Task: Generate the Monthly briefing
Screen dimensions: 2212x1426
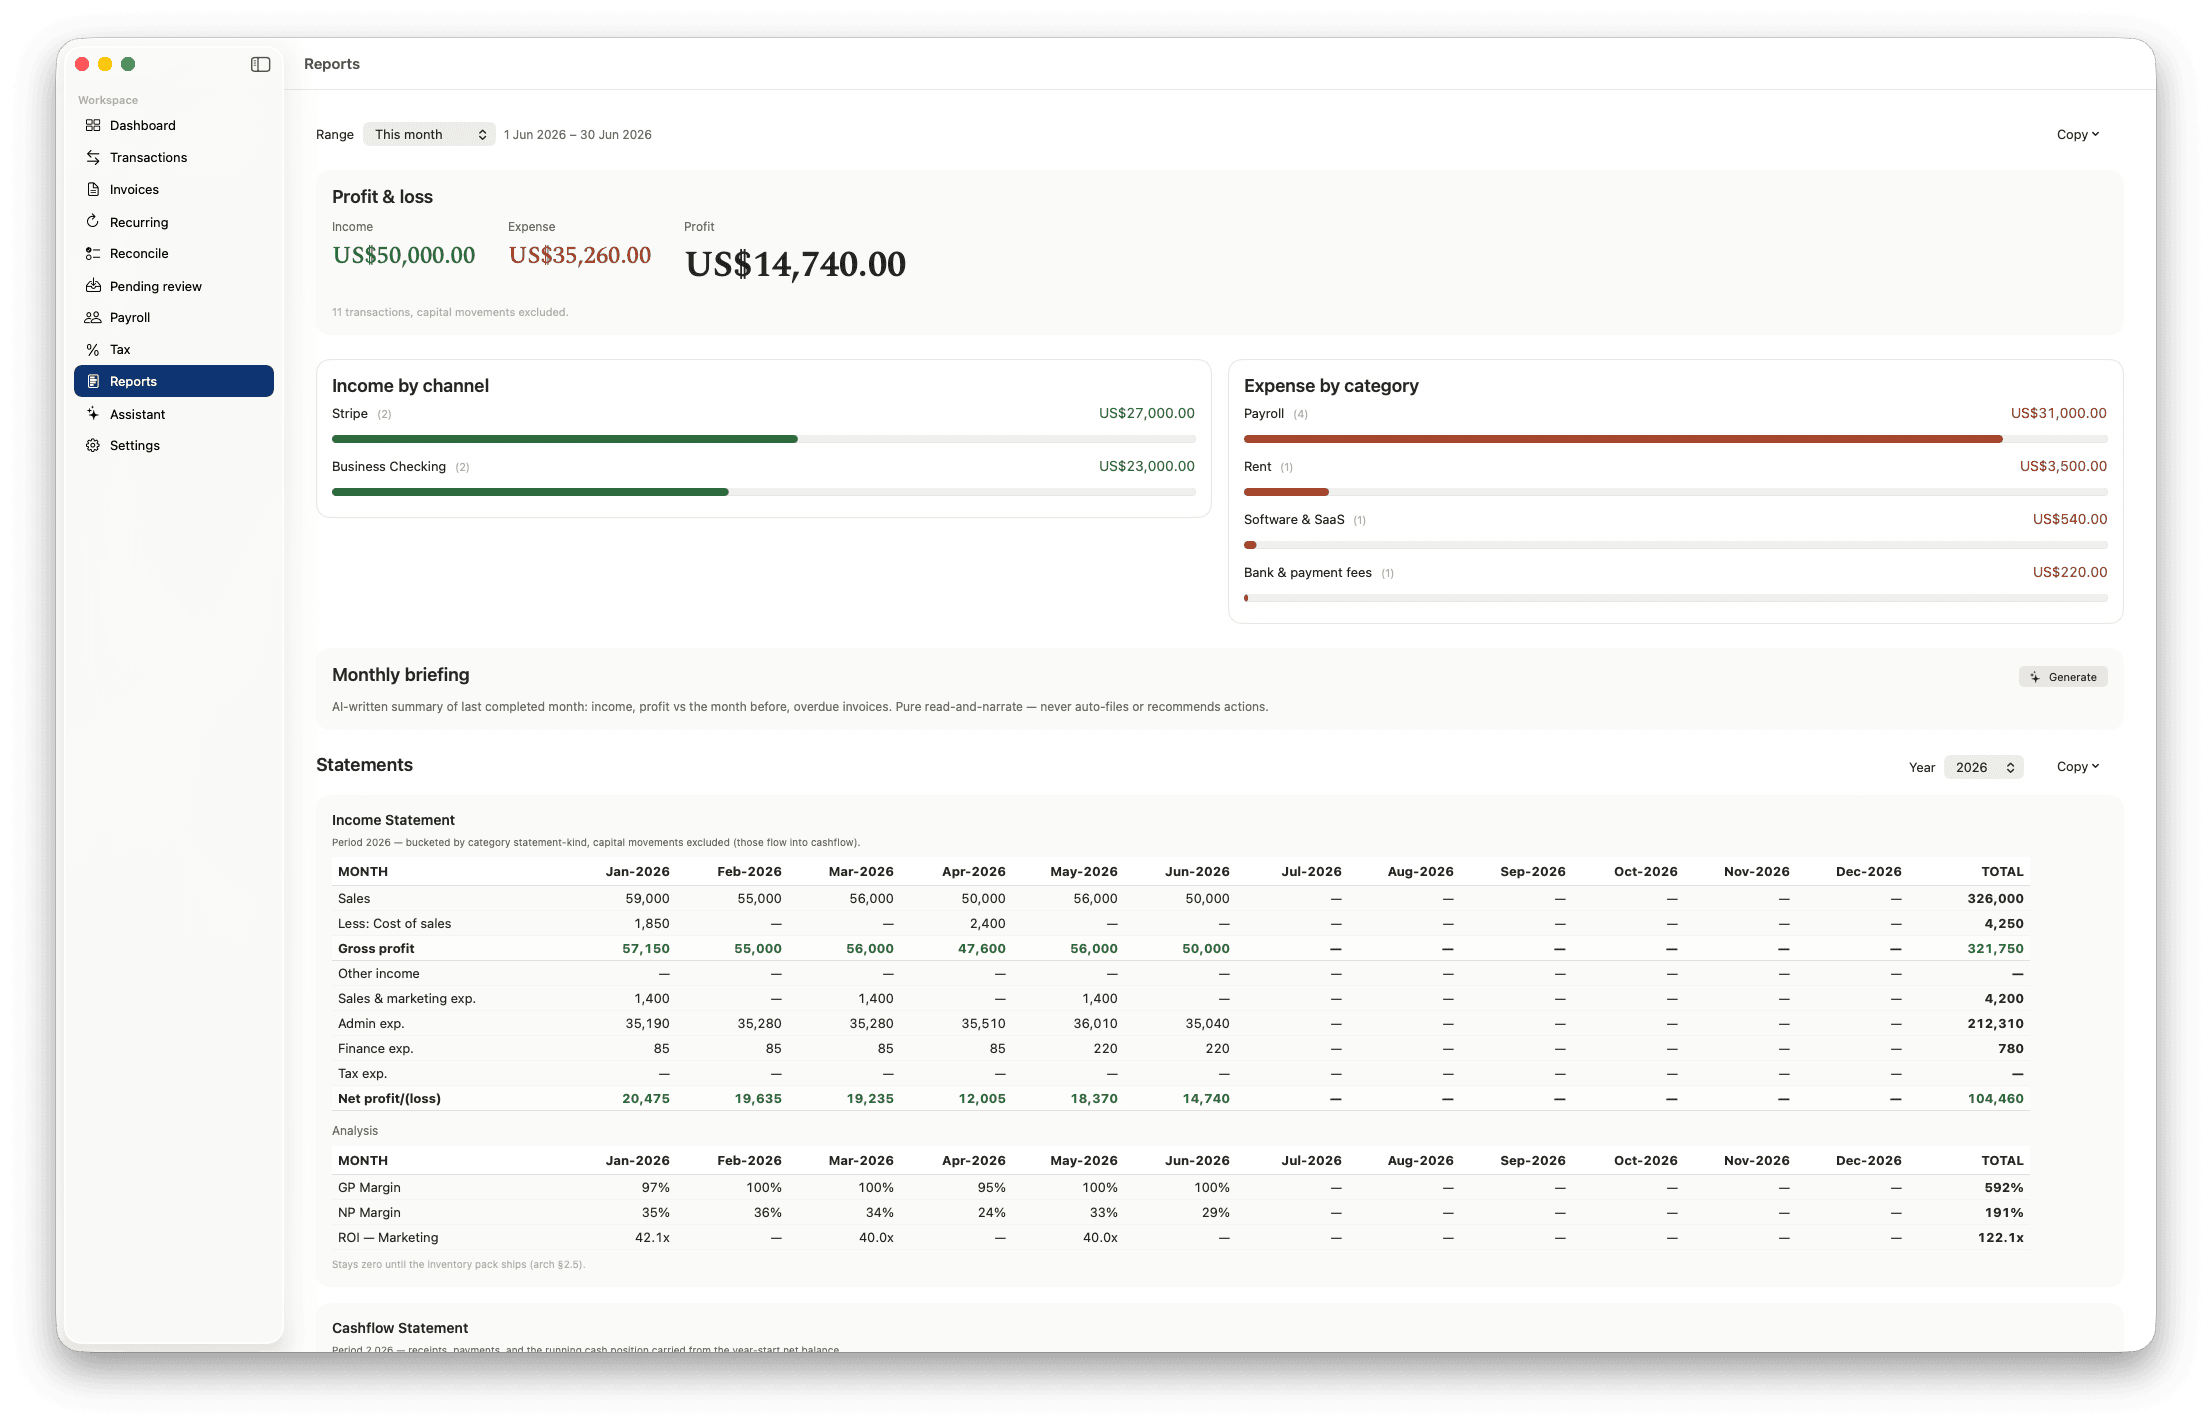Action: pos(2063,677)
